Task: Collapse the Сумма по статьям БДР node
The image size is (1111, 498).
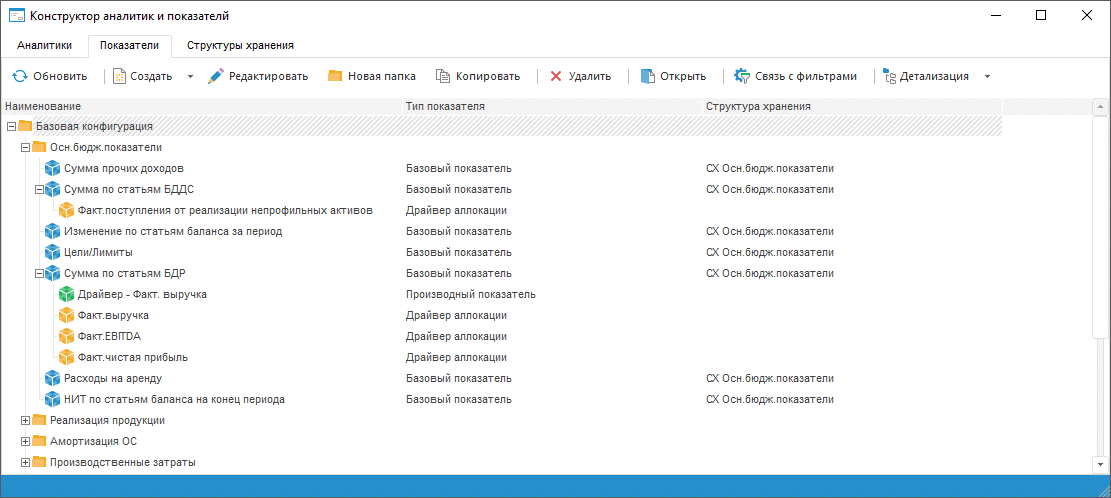Action: pos(39,273)
